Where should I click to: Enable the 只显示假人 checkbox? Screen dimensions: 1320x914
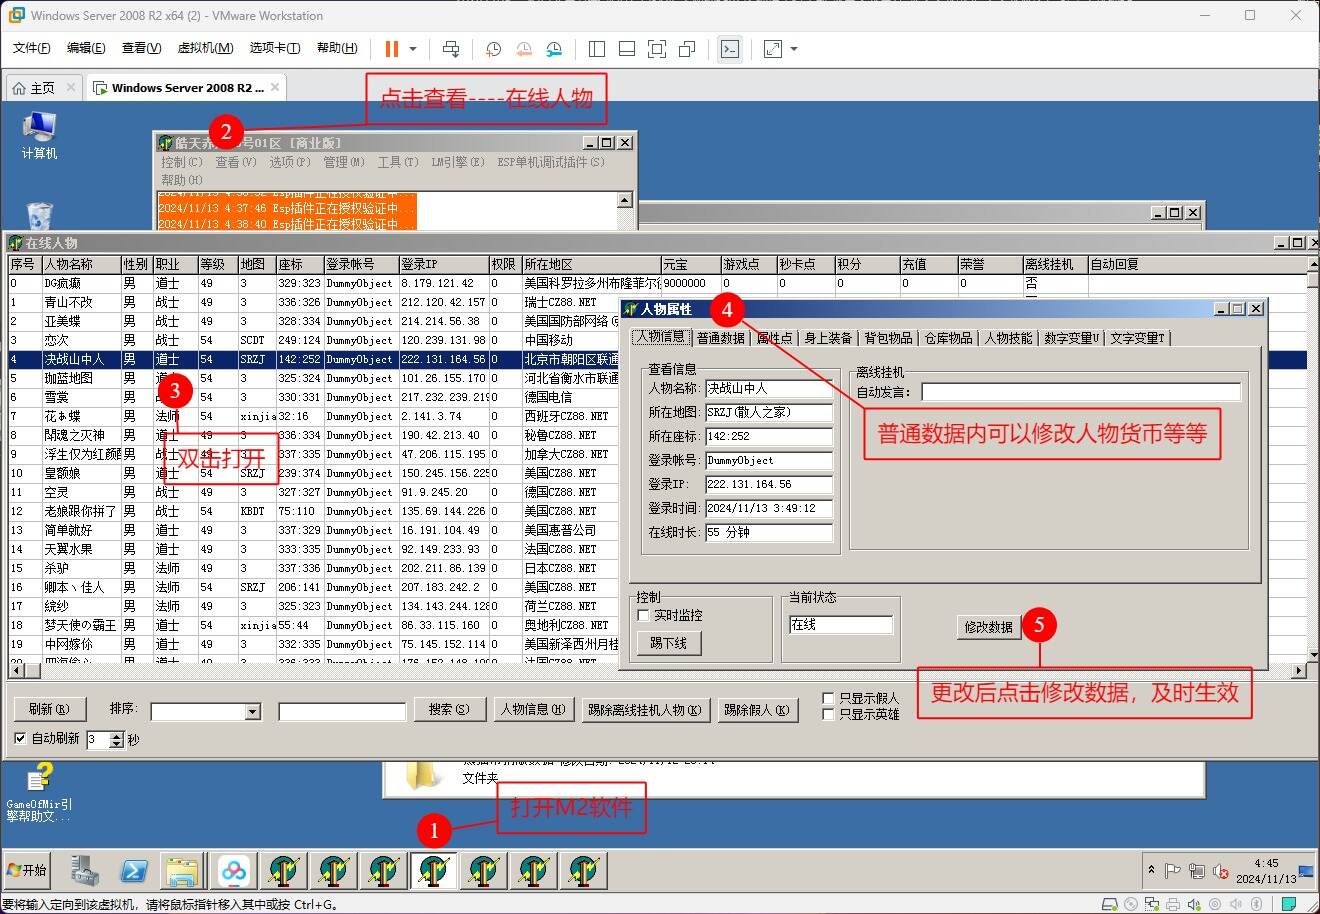pos(828,698)
